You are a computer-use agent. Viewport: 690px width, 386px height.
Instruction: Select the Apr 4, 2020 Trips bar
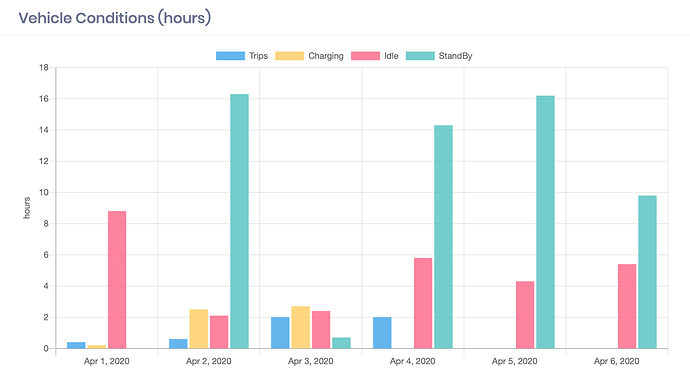pyautogui.click(x=382, y=333)
